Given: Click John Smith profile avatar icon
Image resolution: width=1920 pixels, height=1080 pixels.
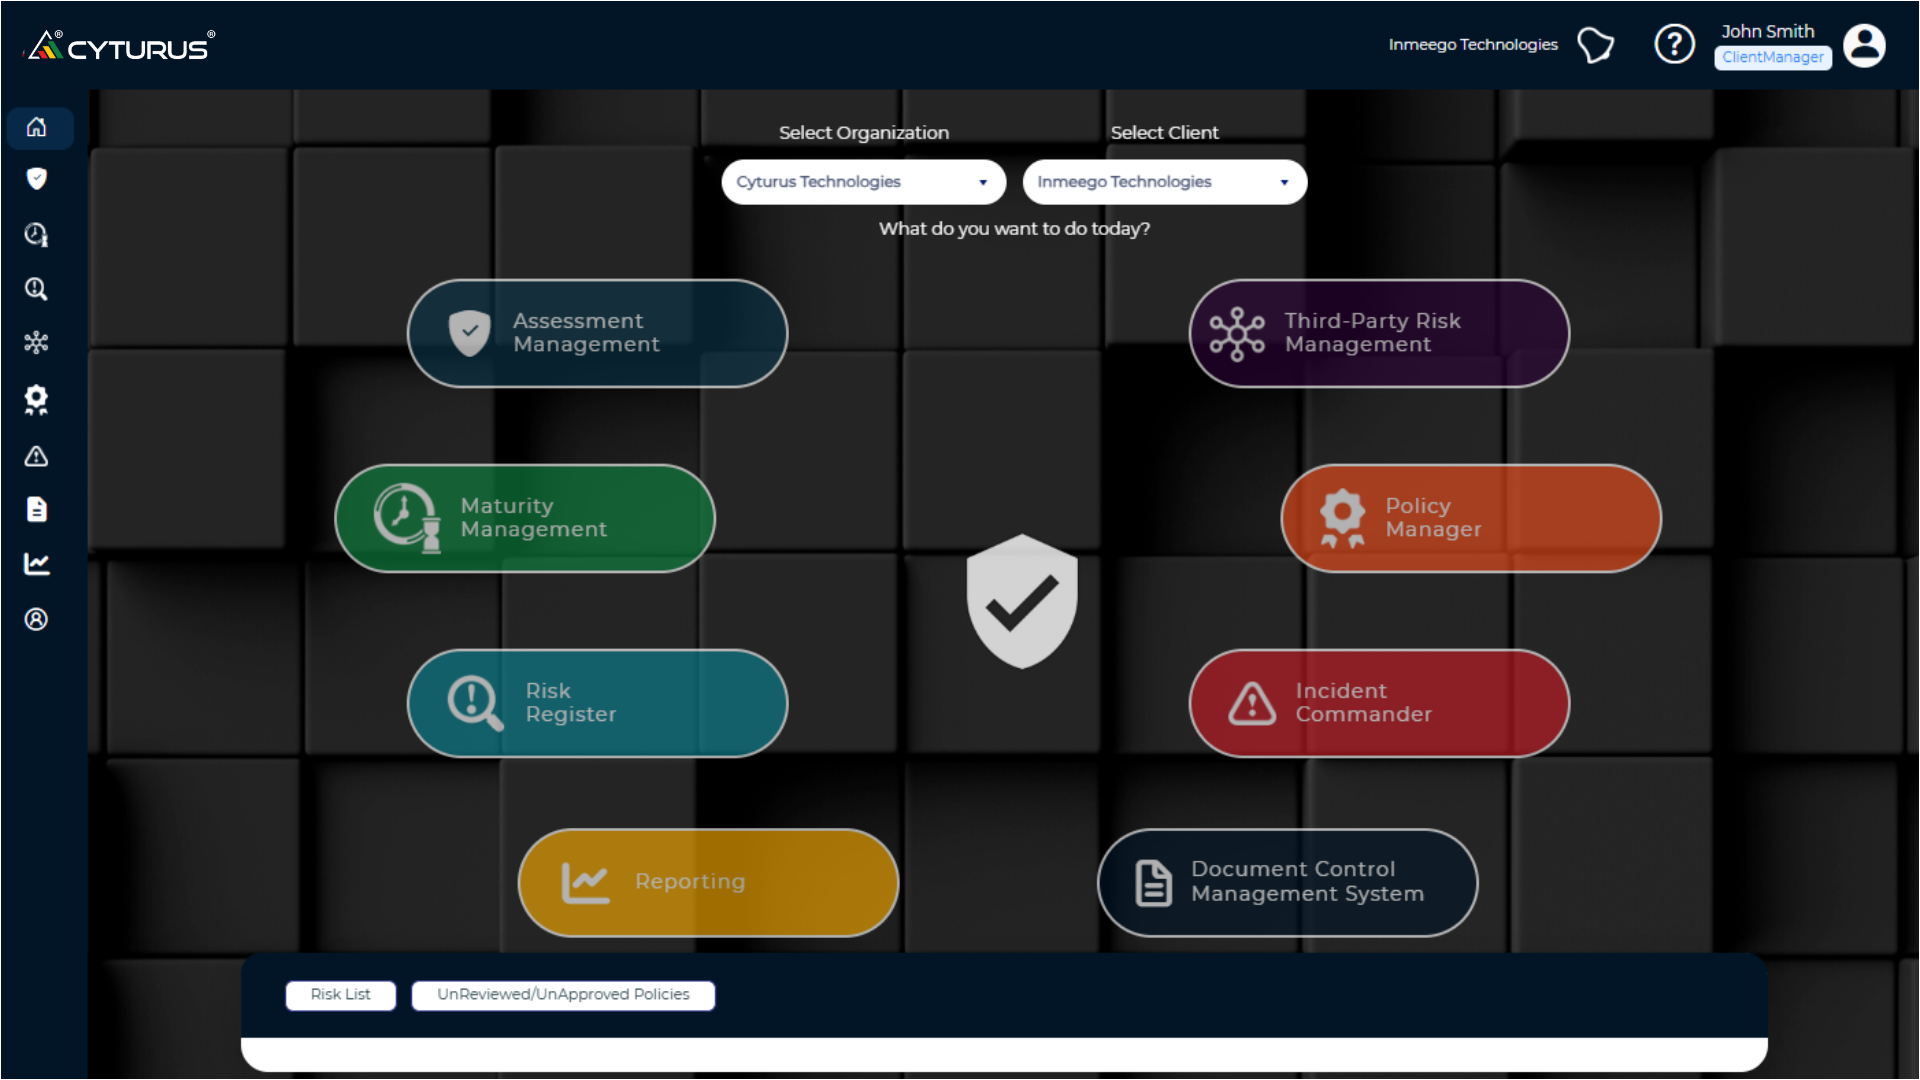Looking at the screenshot, I should (1864, 45).
